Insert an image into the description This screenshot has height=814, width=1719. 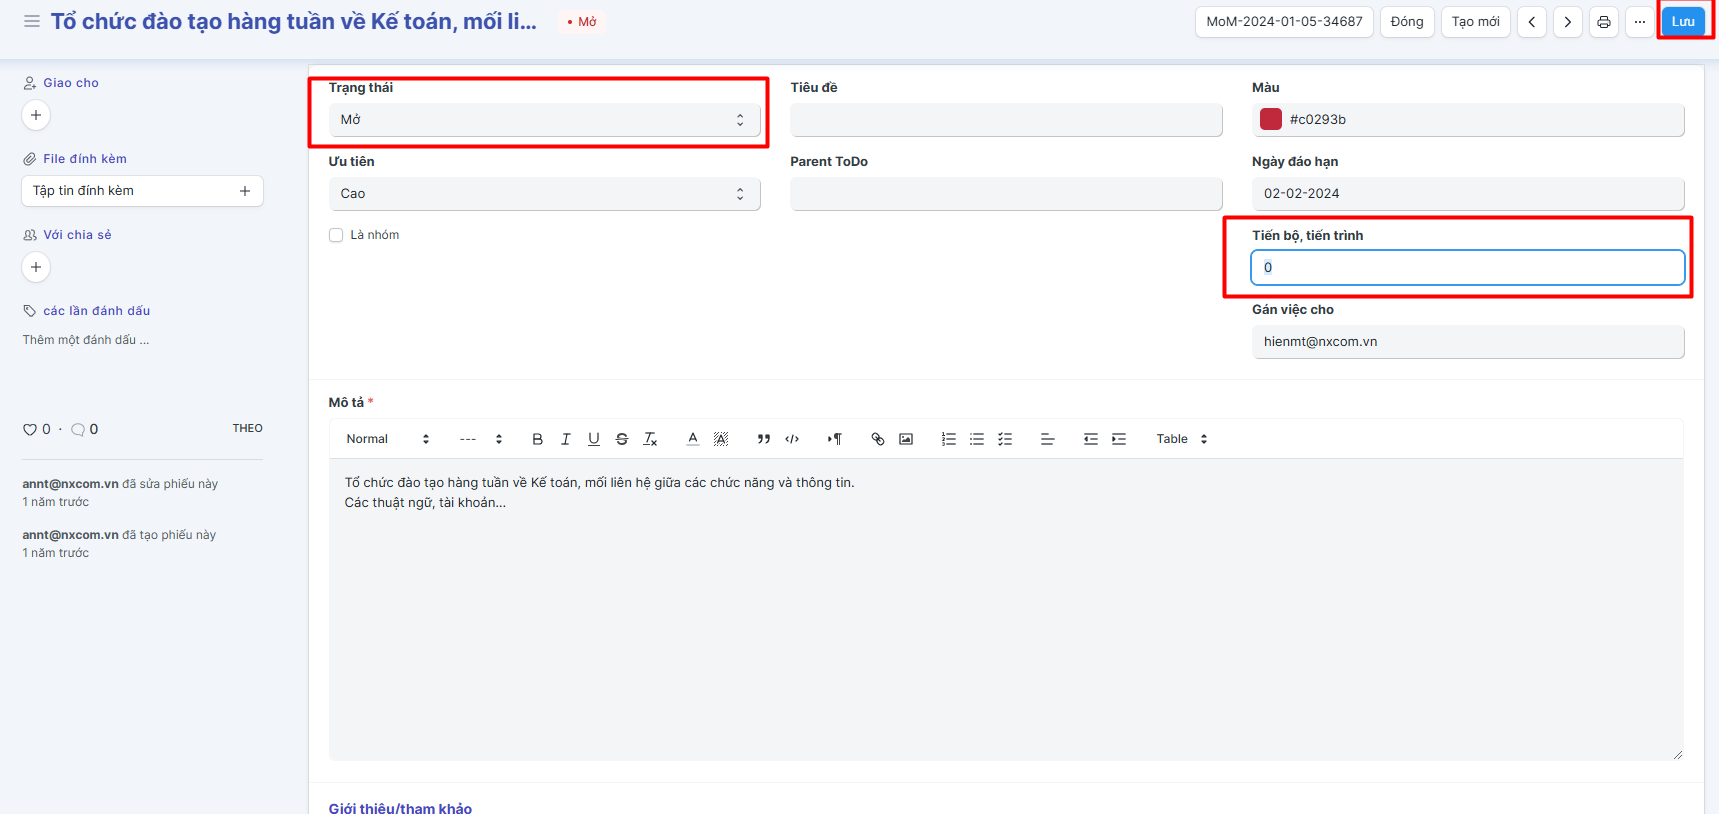pyautogui.click(x=906, y=439)
